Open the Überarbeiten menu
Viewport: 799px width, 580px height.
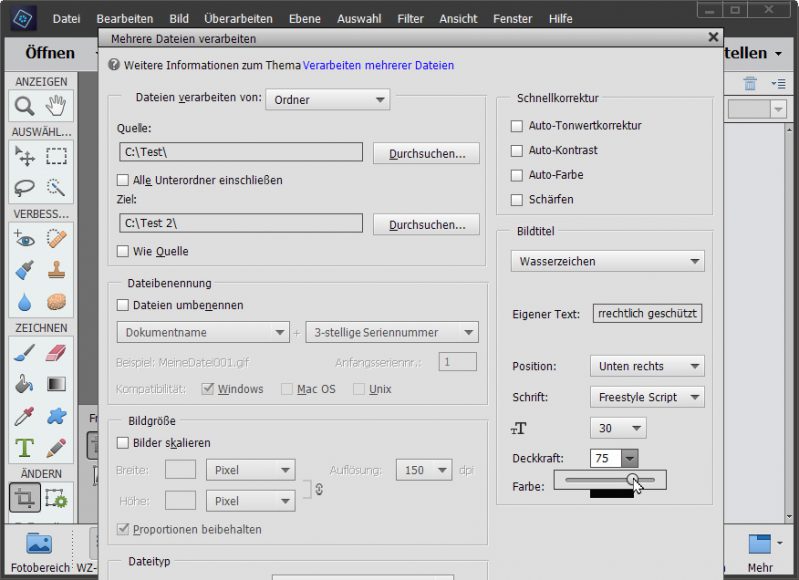(237, 18)
